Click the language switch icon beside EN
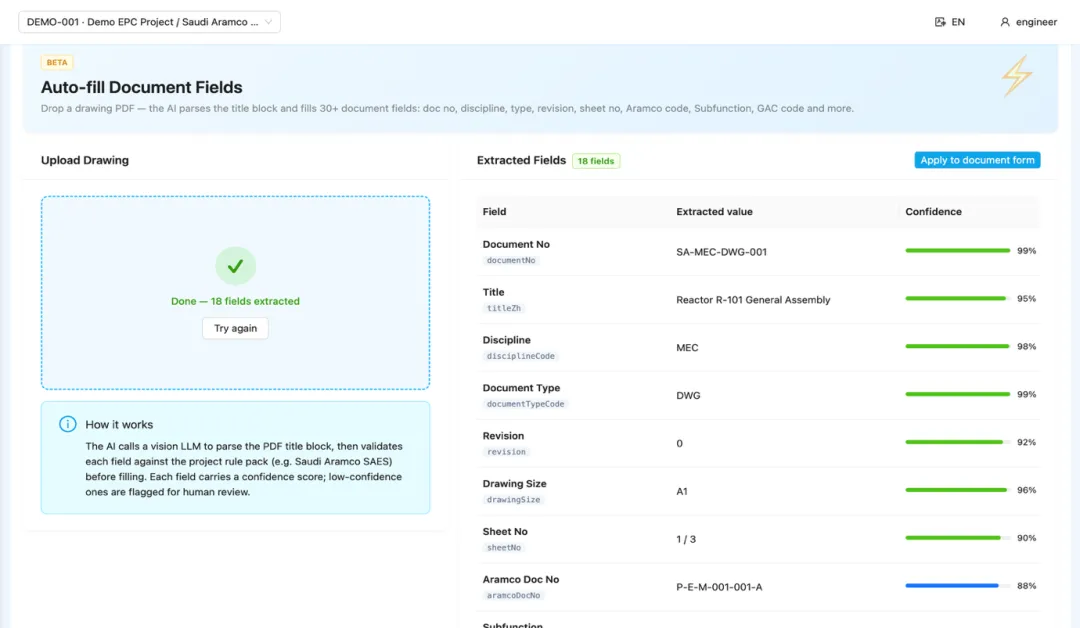The width and height of the screenshot is (1080, 628). [940, 22]
